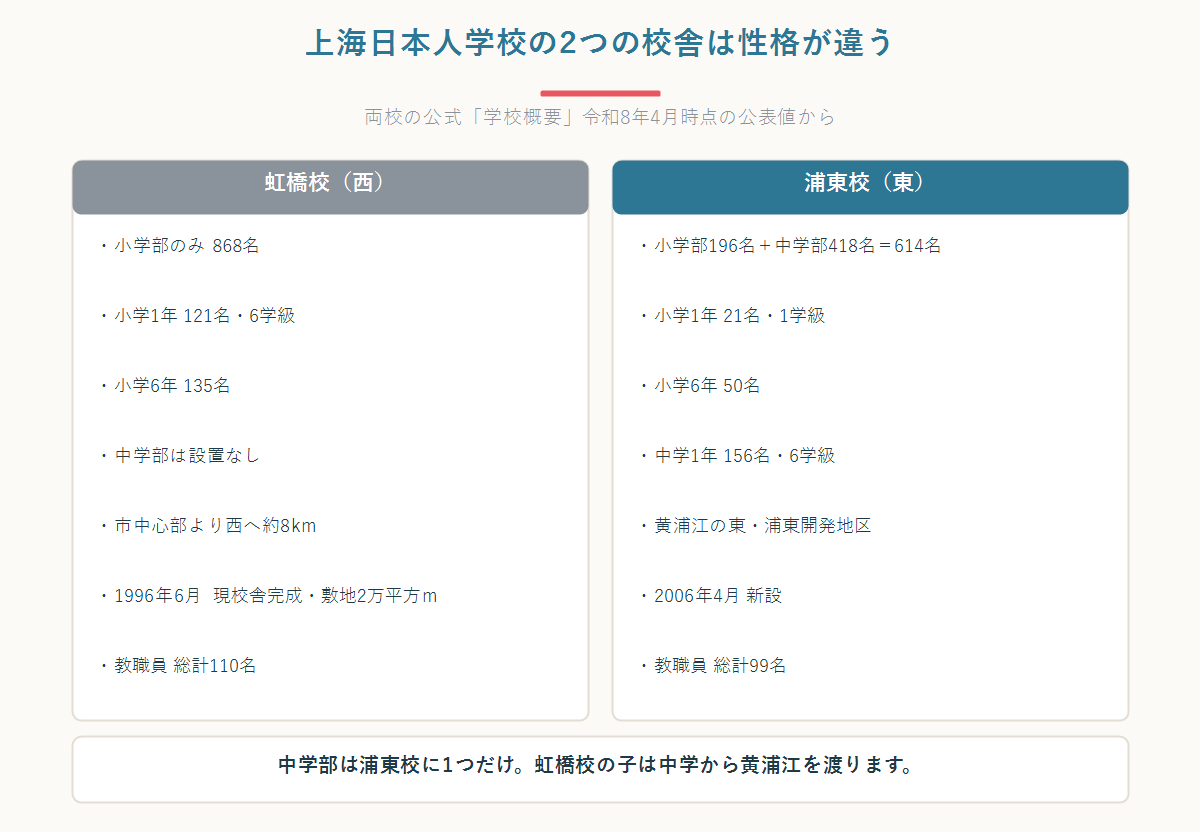Click the line 教職員 総計99名
The image size is (1200, 832).
(712, 665)
